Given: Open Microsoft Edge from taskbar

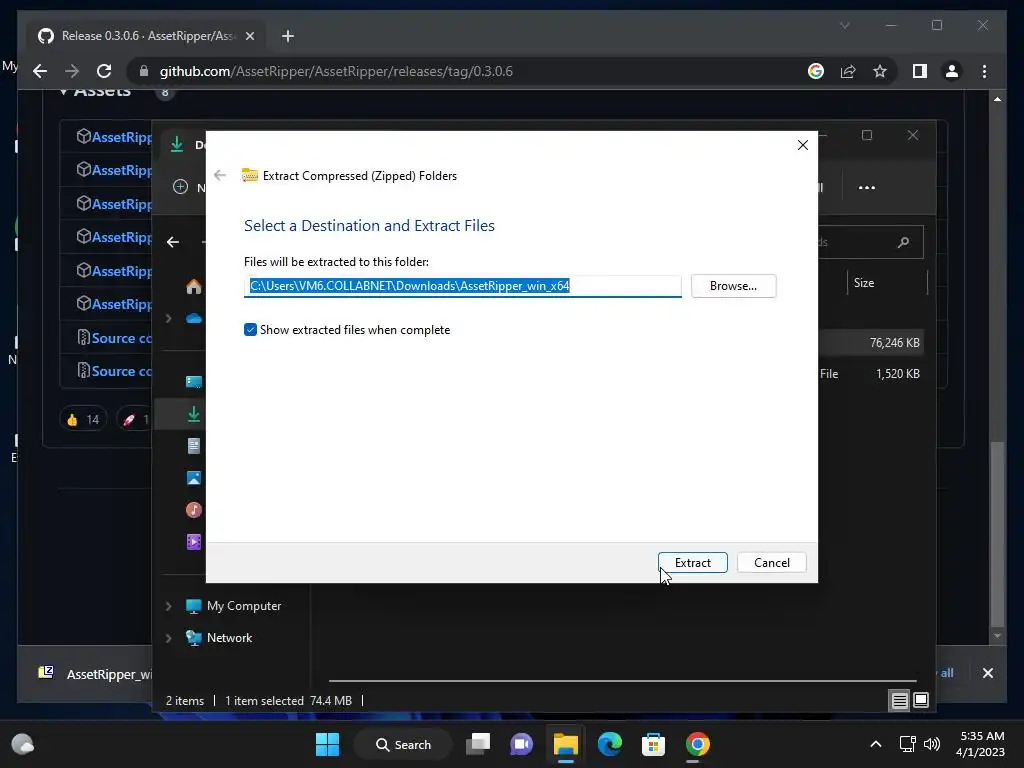Looking at the screenshot, I should [609, 744].
